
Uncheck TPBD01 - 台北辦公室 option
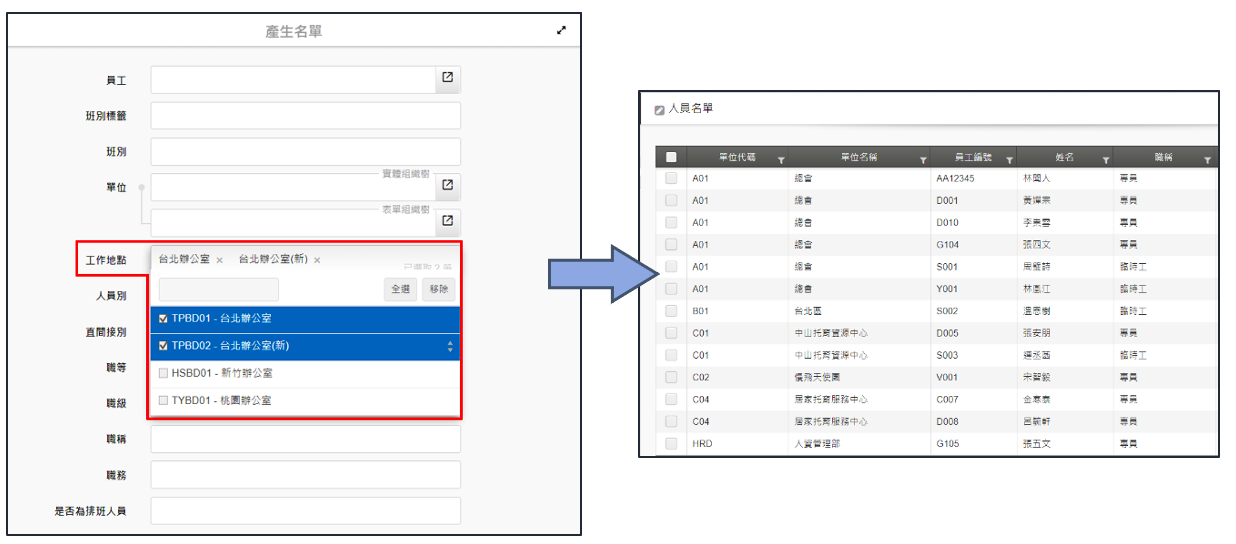[x=163, y=319]
